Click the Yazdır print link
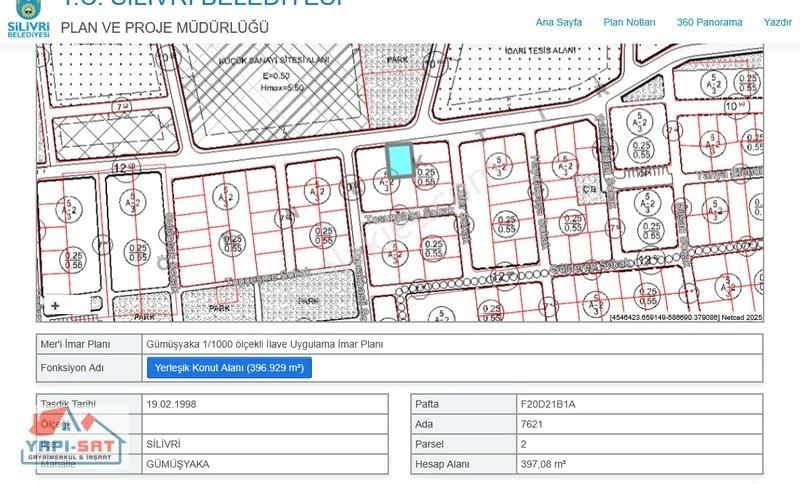 point(778,22)
